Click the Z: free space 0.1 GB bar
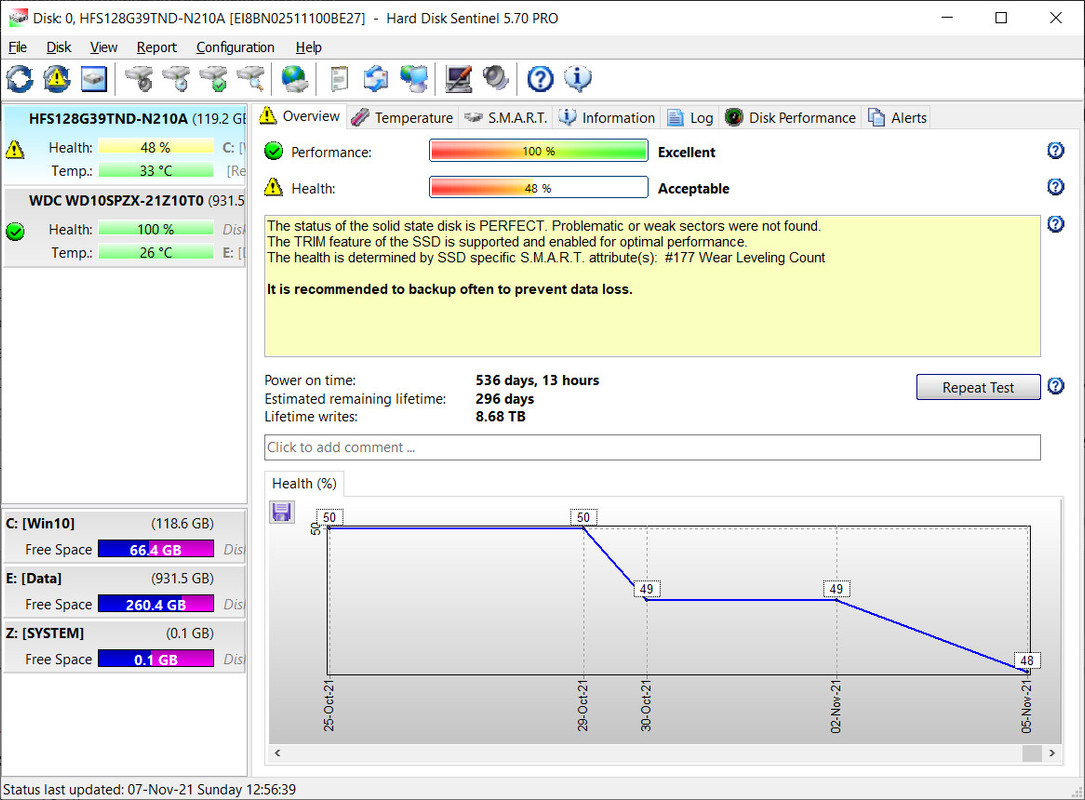 (x=156, y=659)
